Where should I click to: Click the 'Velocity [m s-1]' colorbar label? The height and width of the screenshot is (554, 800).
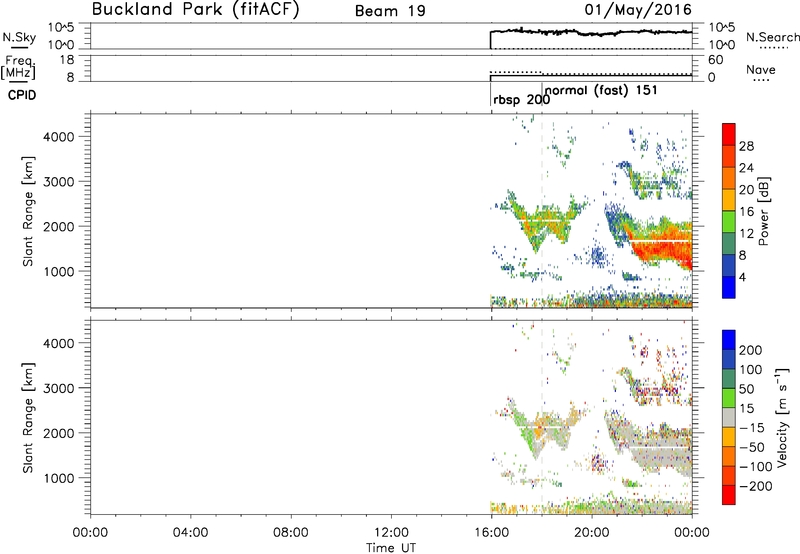782,417
